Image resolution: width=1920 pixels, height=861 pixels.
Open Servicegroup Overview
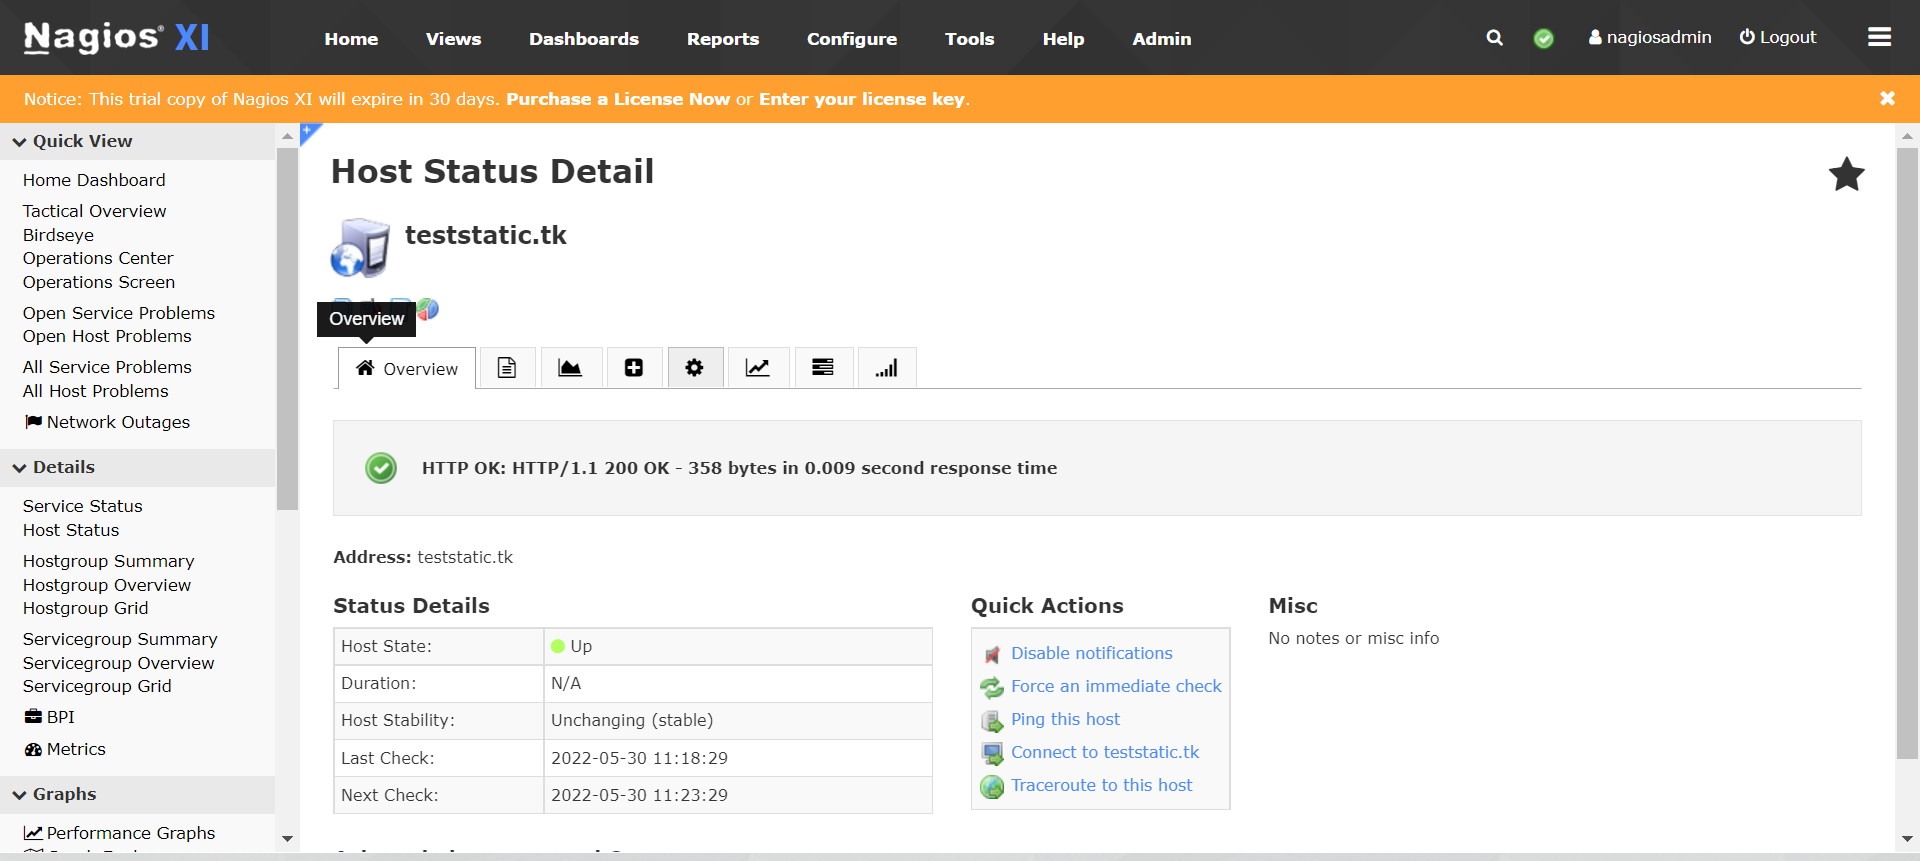click(x=119, y=663)
